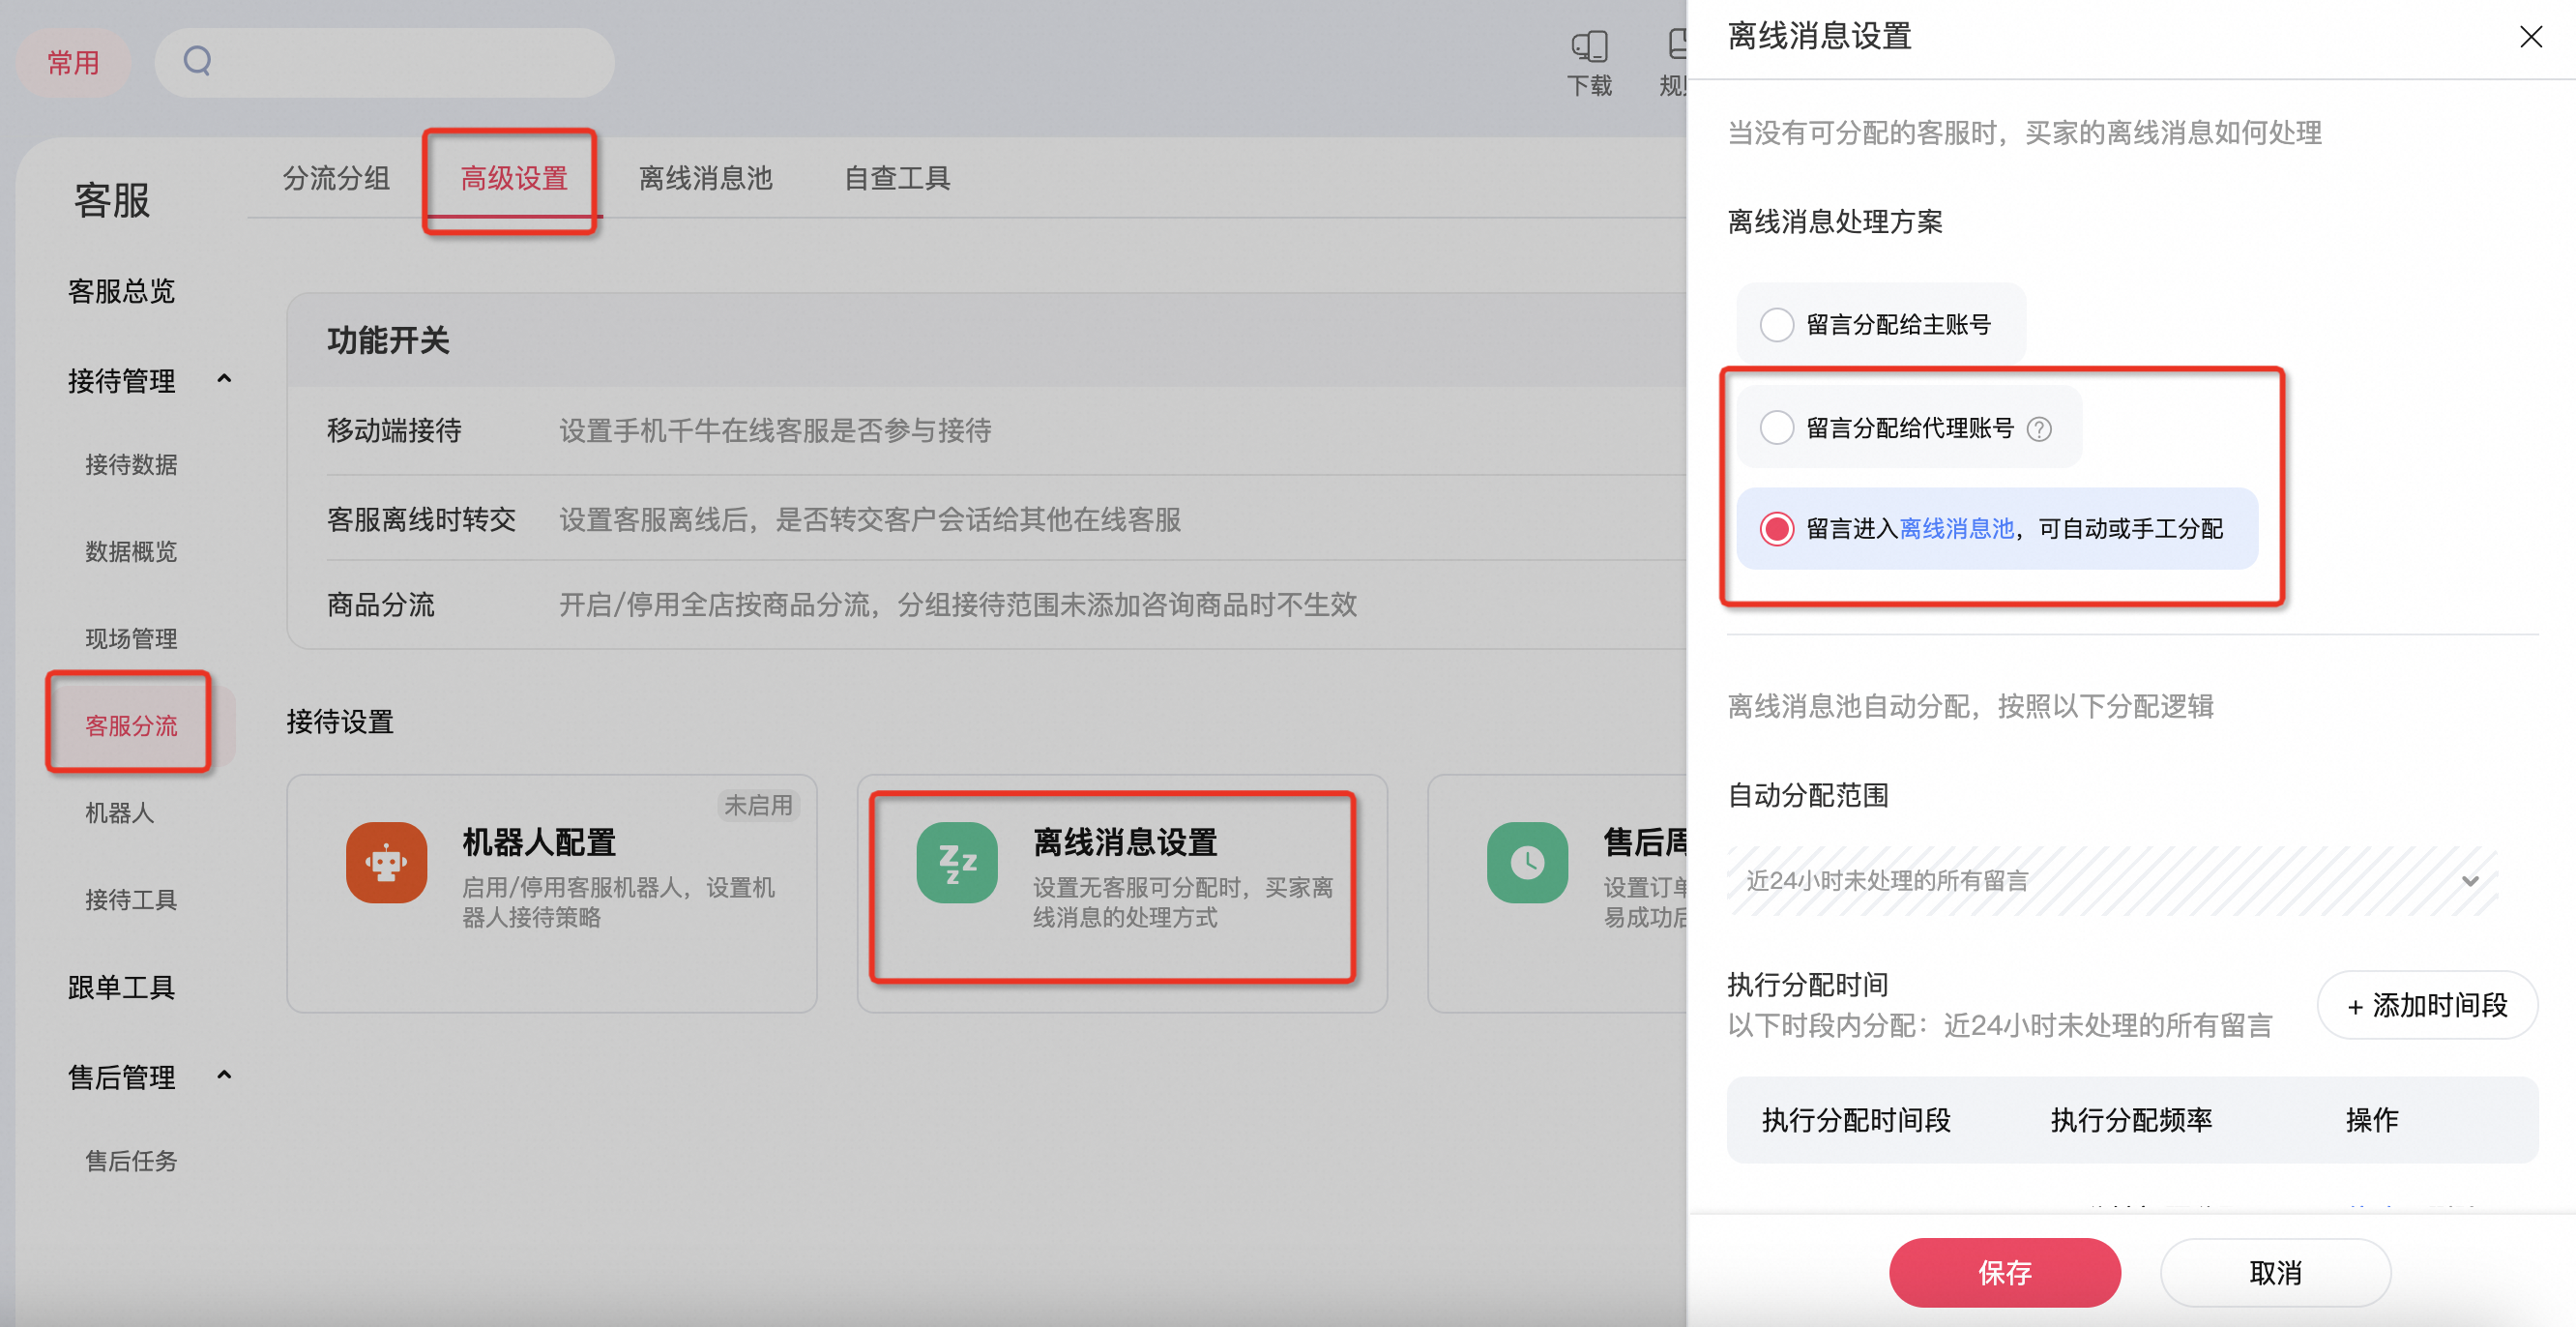2576x1327 pixels.
Task: Click the 未启用 status badge
Action: 758,805
